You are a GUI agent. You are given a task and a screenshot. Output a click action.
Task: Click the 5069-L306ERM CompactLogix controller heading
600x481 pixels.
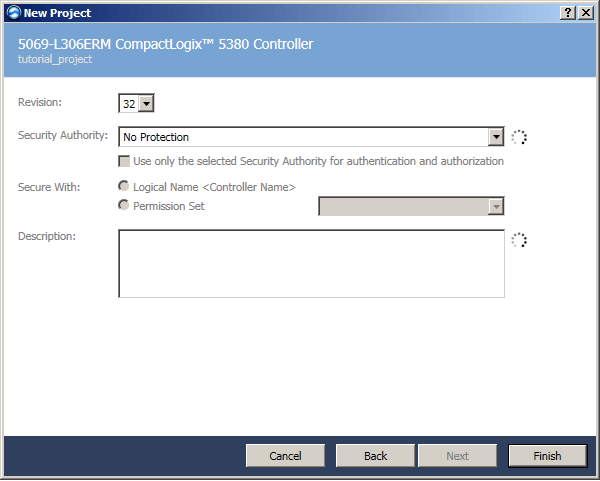tap(166, 44)
